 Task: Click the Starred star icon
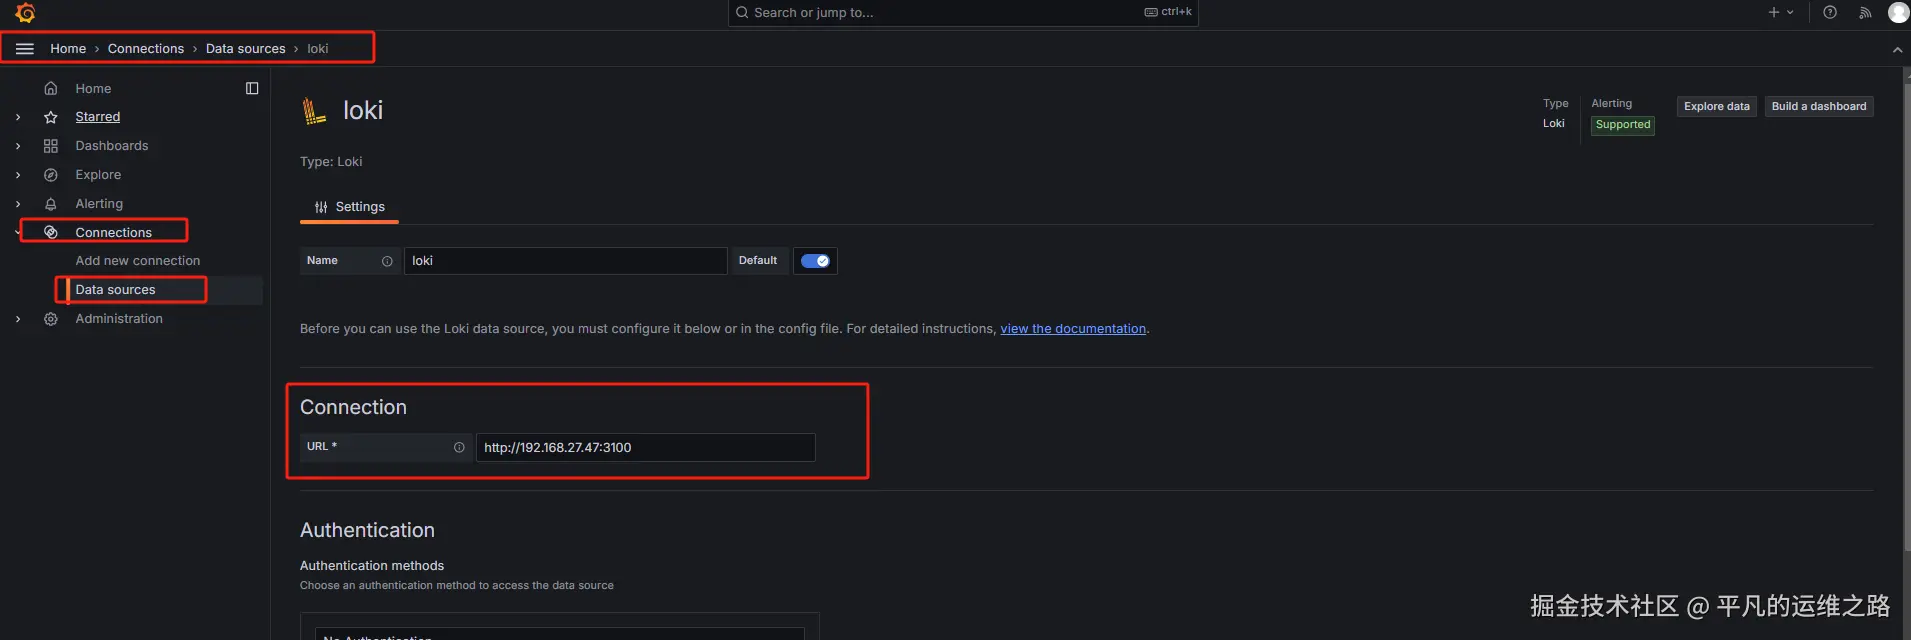(x=51, y=117)
